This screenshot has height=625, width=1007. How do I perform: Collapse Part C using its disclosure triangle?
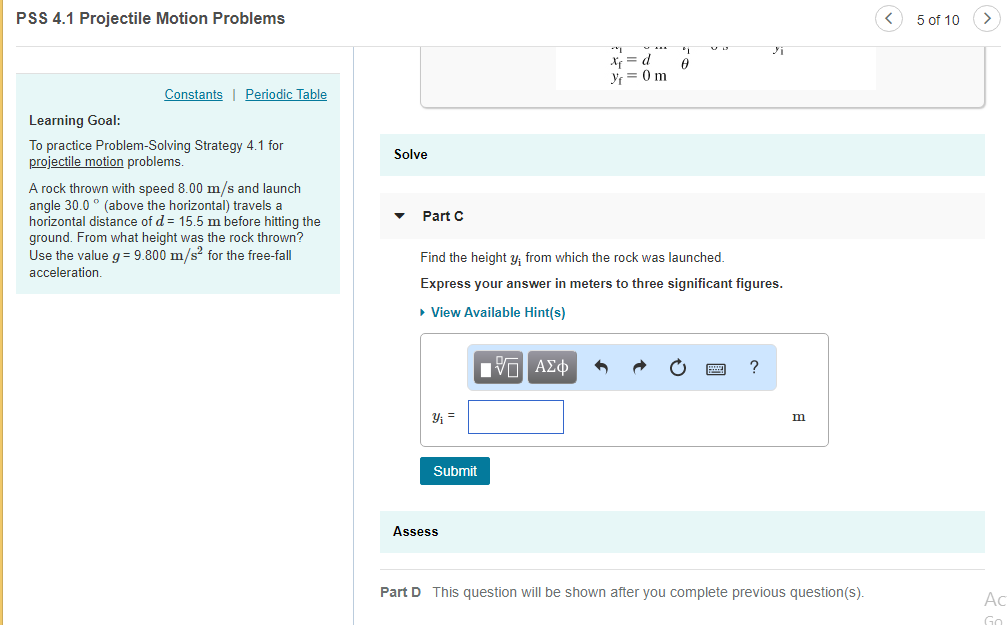399,216
